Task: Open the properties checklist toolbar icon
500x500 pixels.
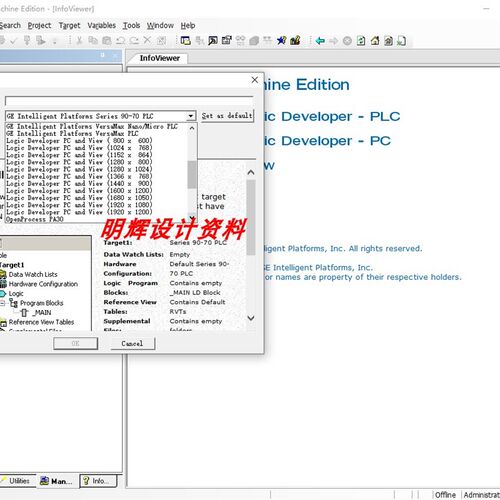Action: tap(227, 41)
